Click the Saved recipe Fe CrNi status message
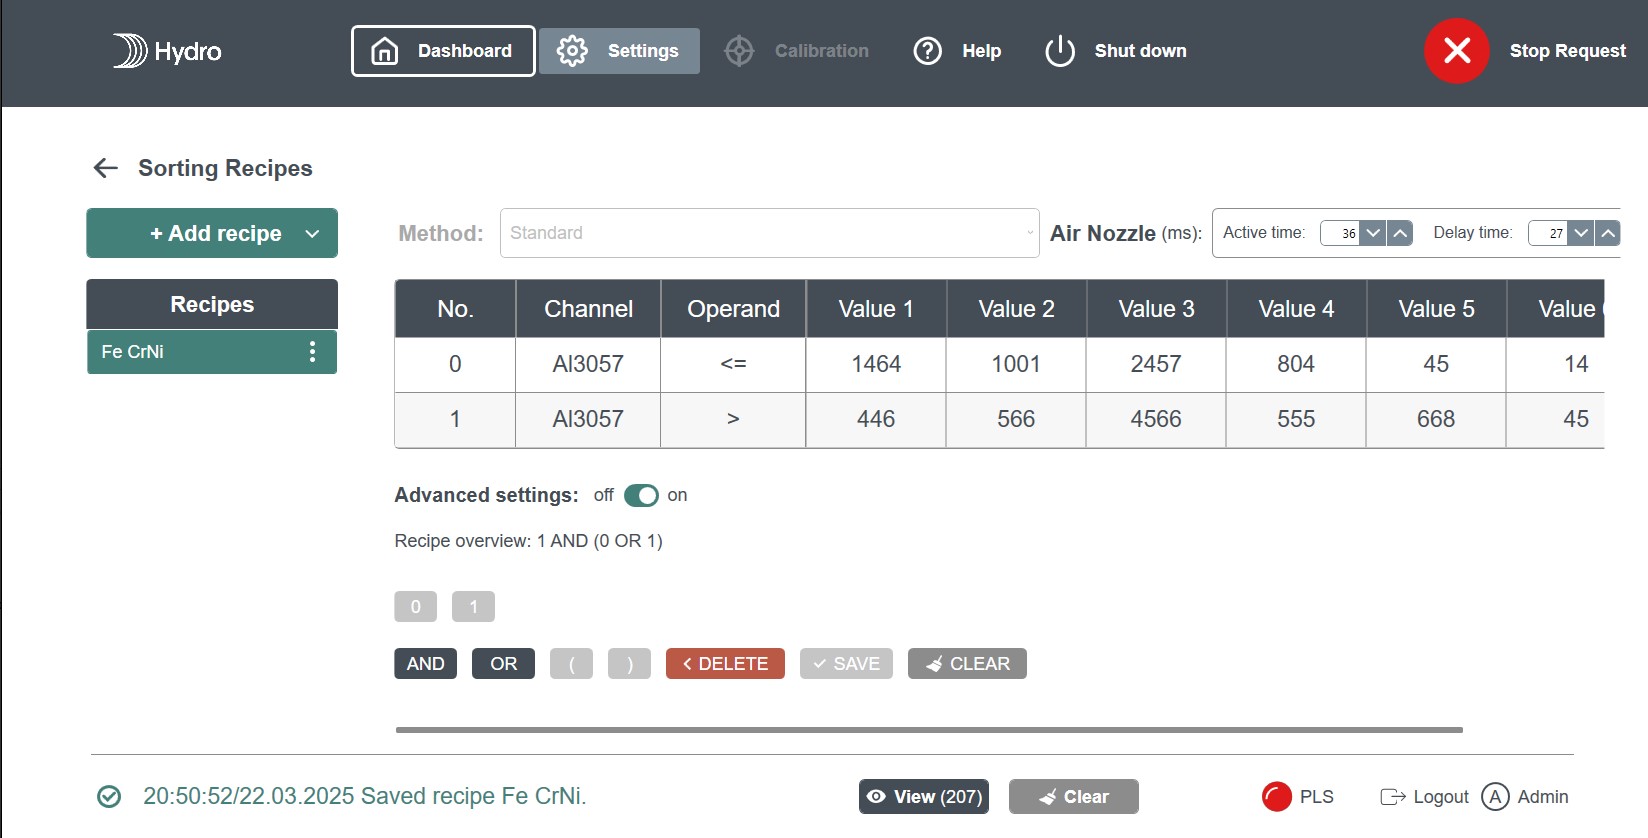The height and width of the screenshot is (838, 1648). point(365,796)
